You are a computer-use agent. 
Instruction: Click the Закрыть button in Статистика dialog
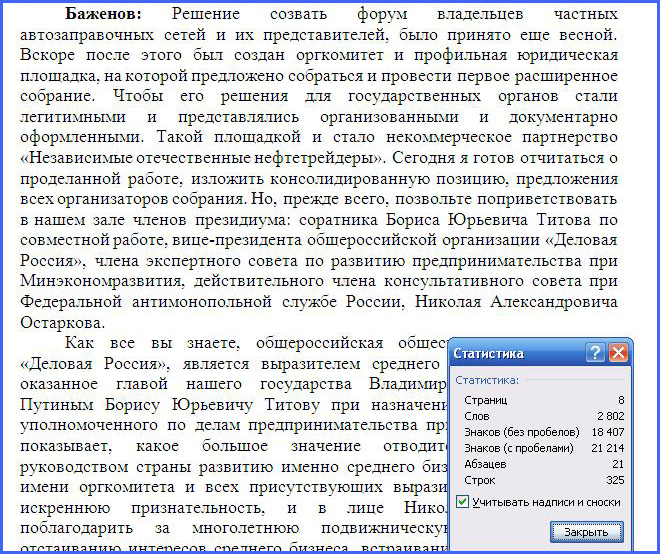tap(586, 532)
